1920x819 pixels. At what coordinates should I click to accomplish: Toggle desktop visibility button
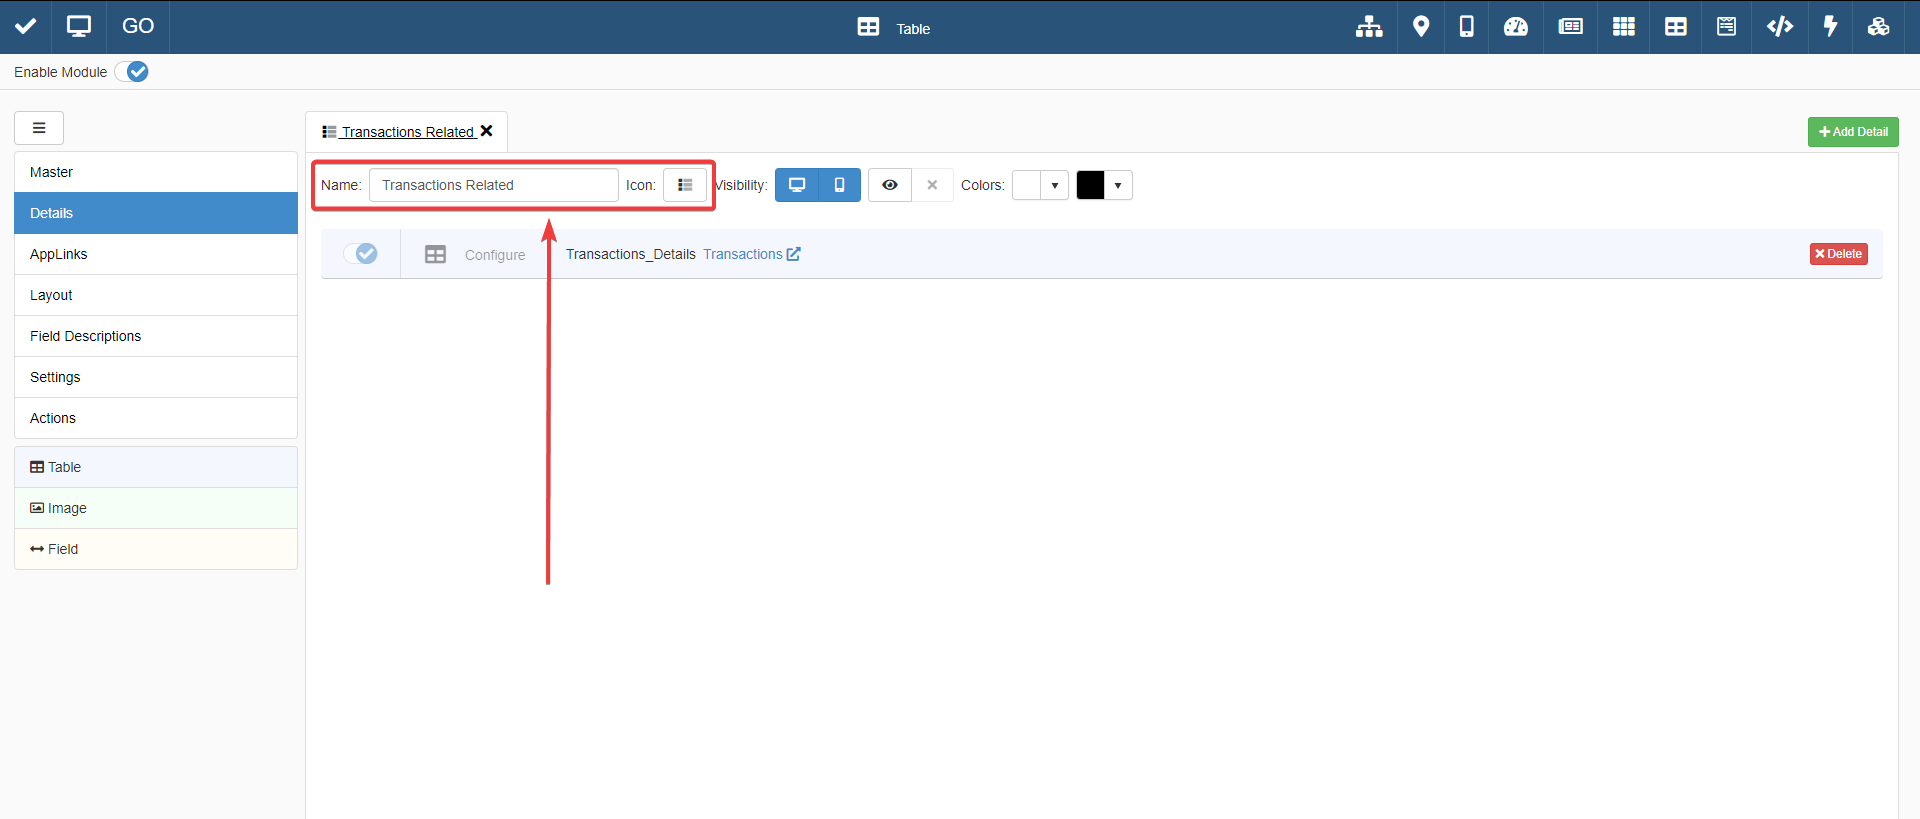[797, 185]
